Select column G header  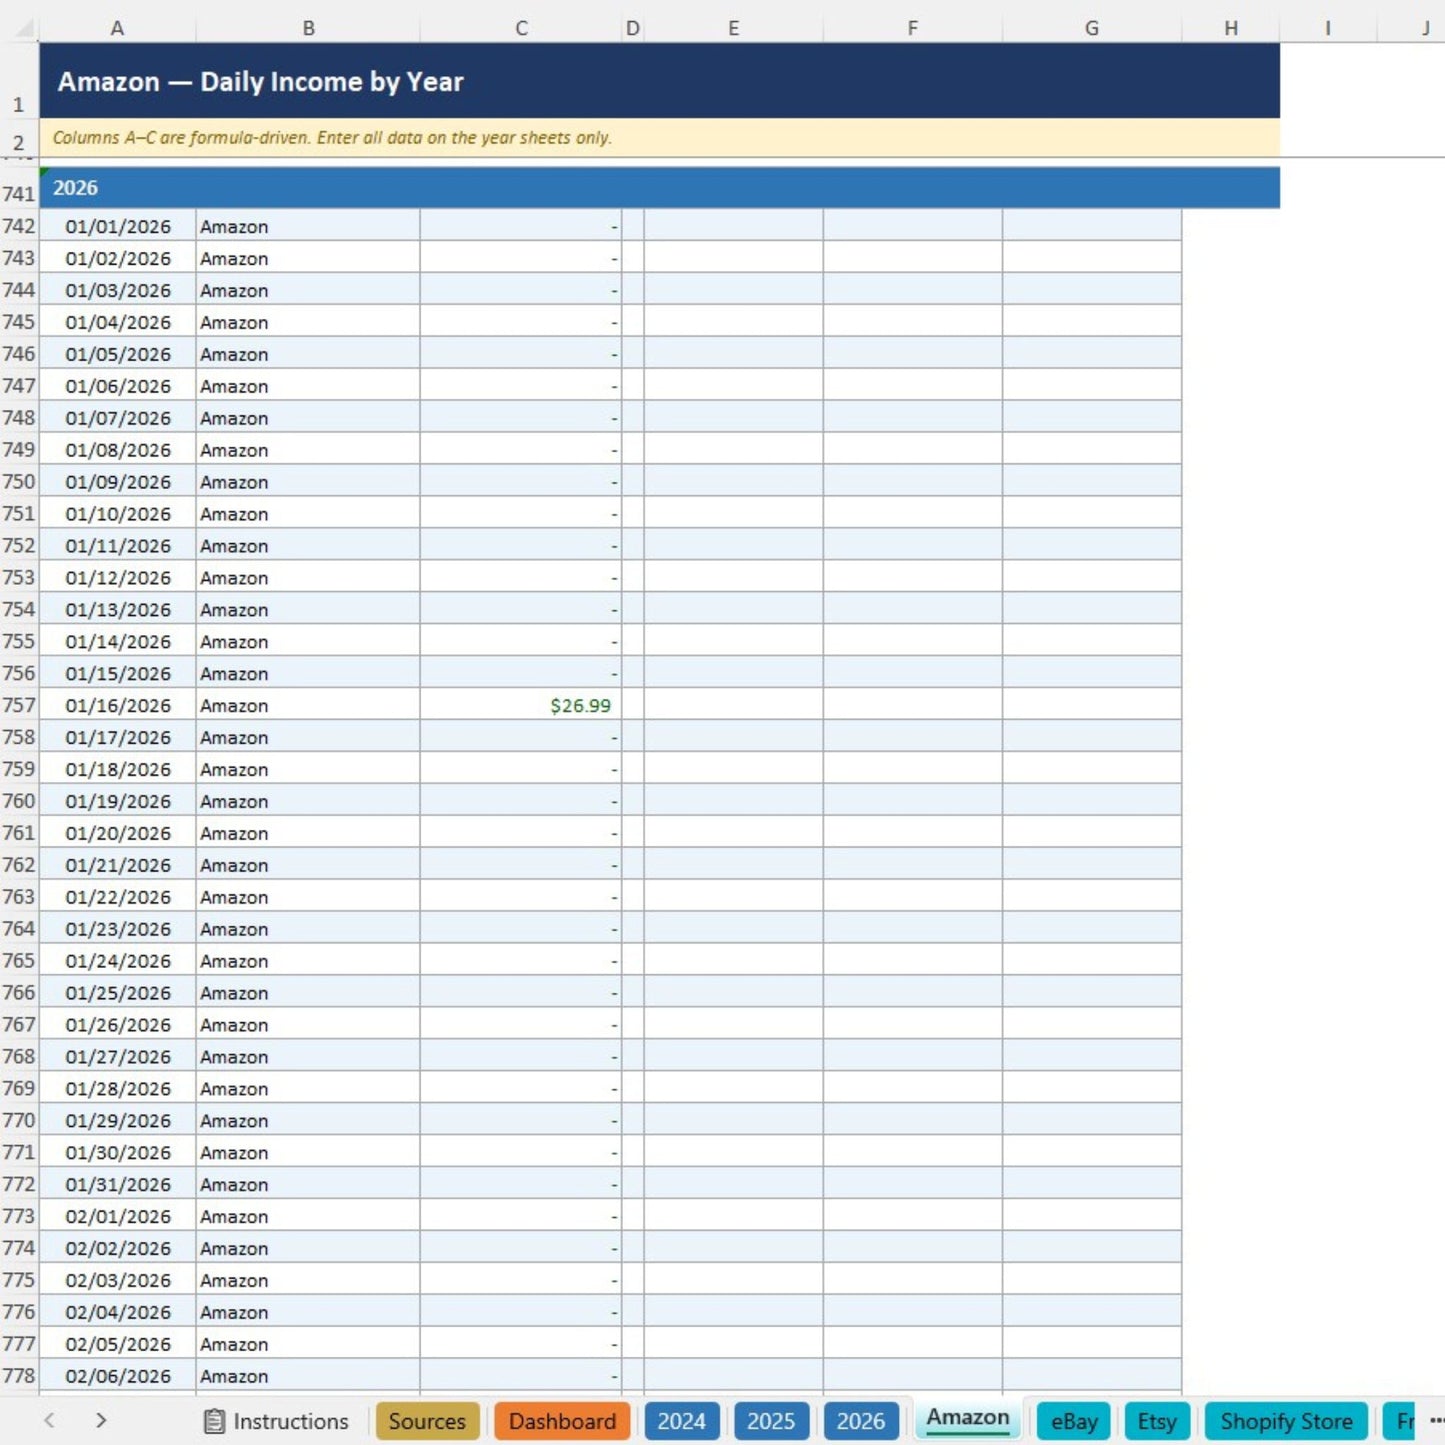(x=1091, y=28)
